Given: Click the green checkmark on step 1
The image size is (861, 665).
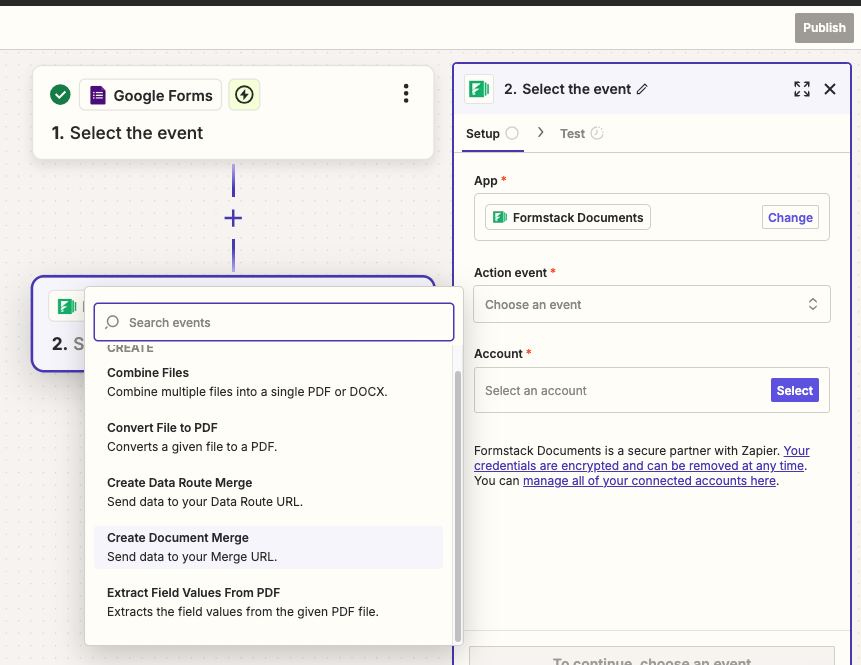Looking at the screenshot, I should click(60, 95).
